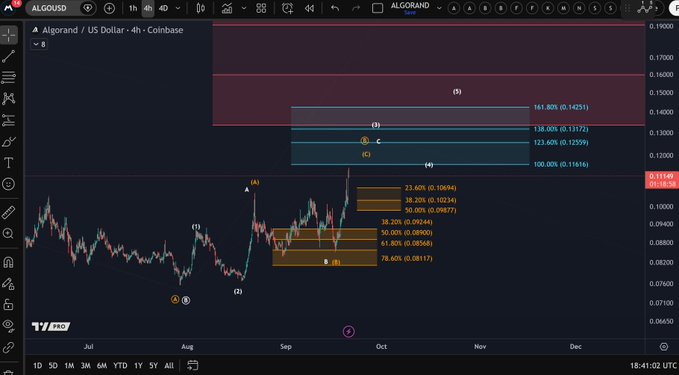Image resolution: width=679 pixels, height=375 pixels.
Task: Set the range to 6M
Action: [102, 365]
